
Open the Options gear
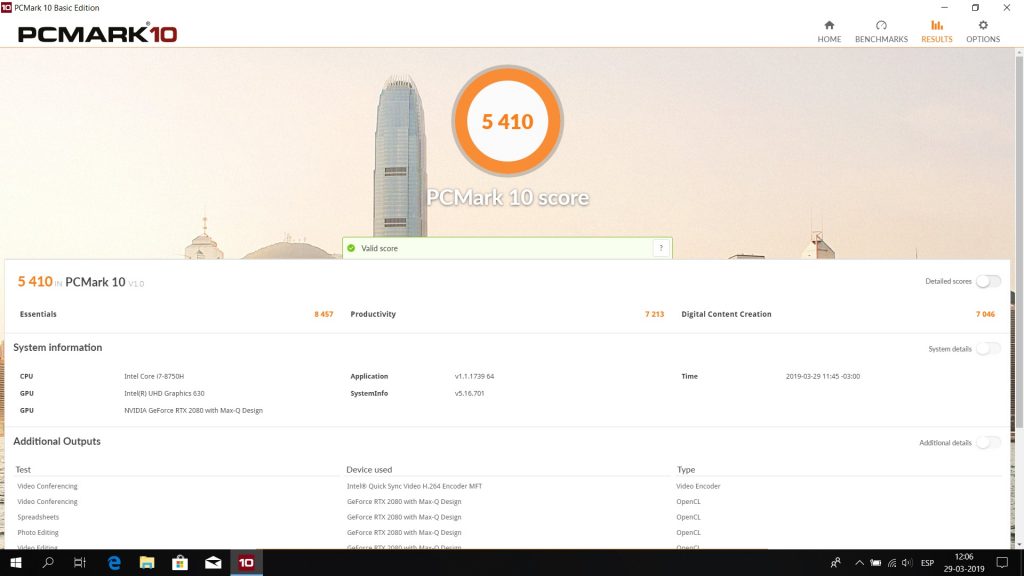pos(982,31)
